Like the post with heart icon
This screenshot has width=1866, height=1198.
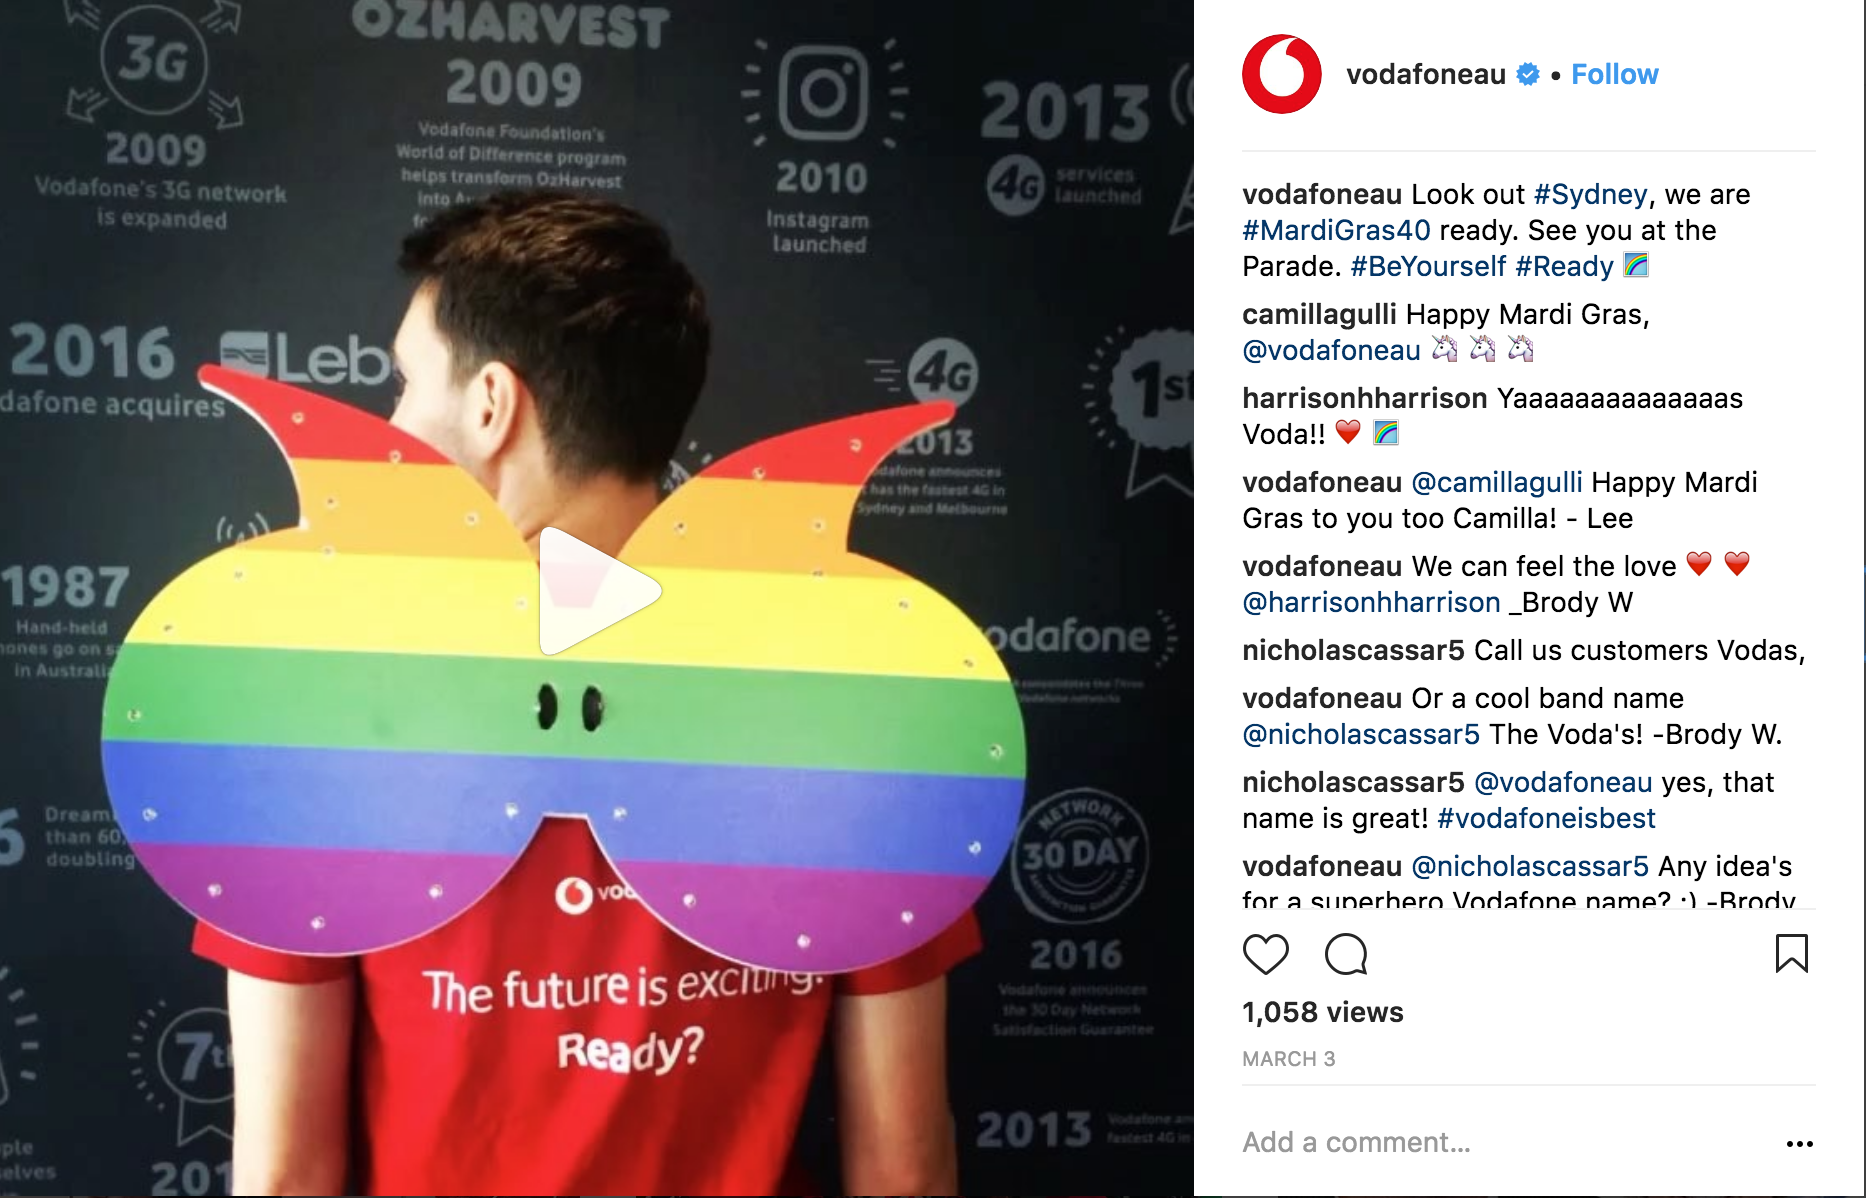[x=1265, y=954]
